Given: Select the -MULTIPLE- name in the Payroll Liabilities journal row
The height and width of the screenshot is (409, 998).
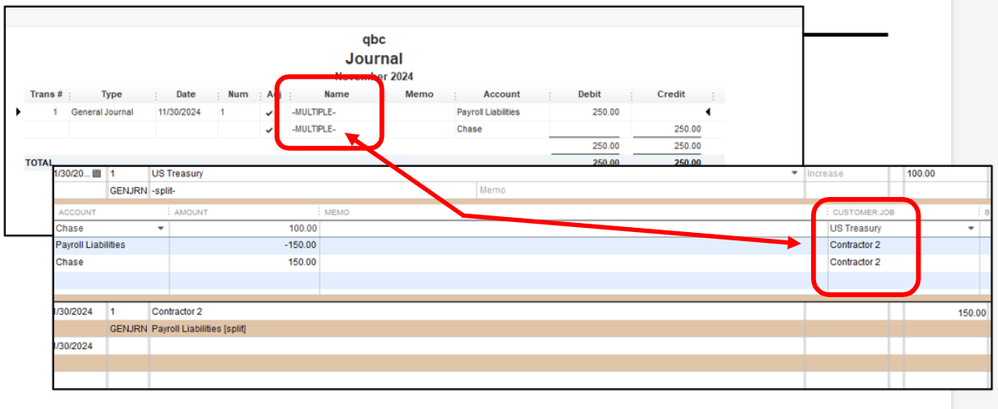Looking at the screenshot, I should [x=313, y=112].
